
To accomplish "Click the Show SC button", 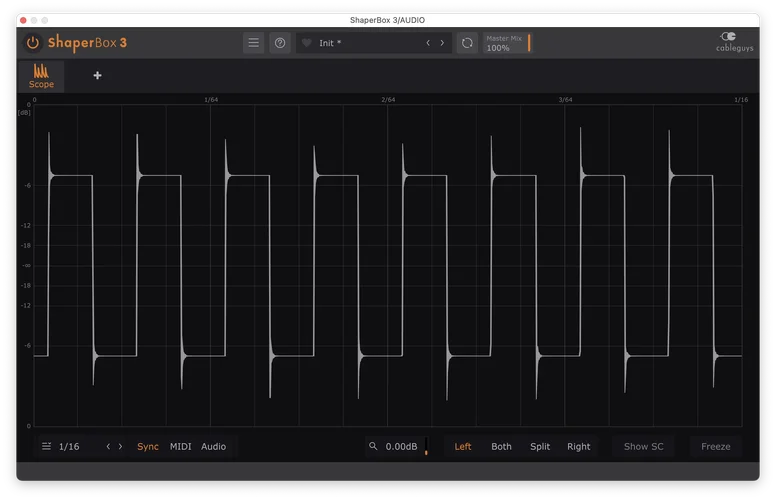I will 643,447.
